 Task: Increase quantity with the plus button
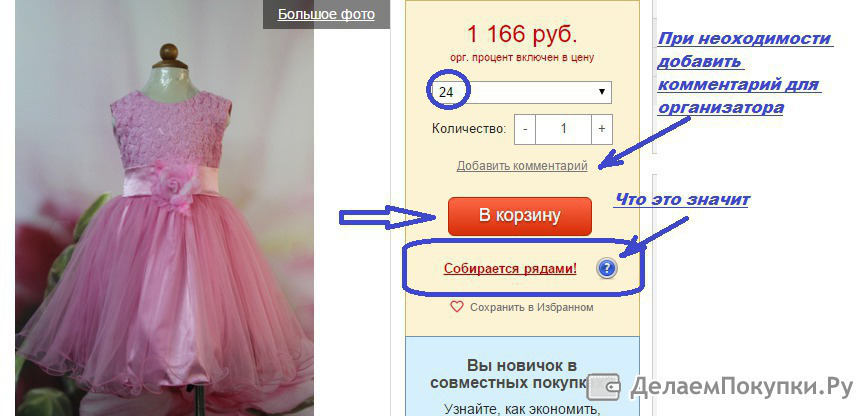point(602,129)
